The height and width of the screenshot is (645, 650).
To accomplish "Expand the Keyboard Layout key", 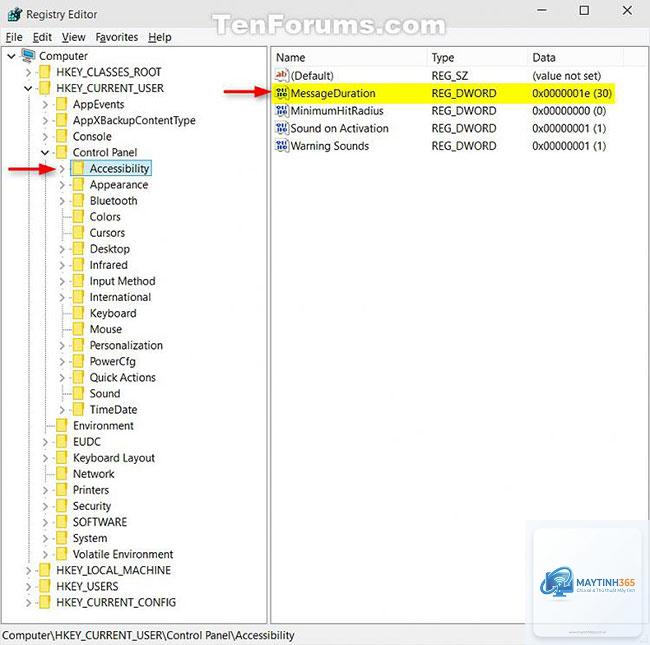I will [45, 458].
